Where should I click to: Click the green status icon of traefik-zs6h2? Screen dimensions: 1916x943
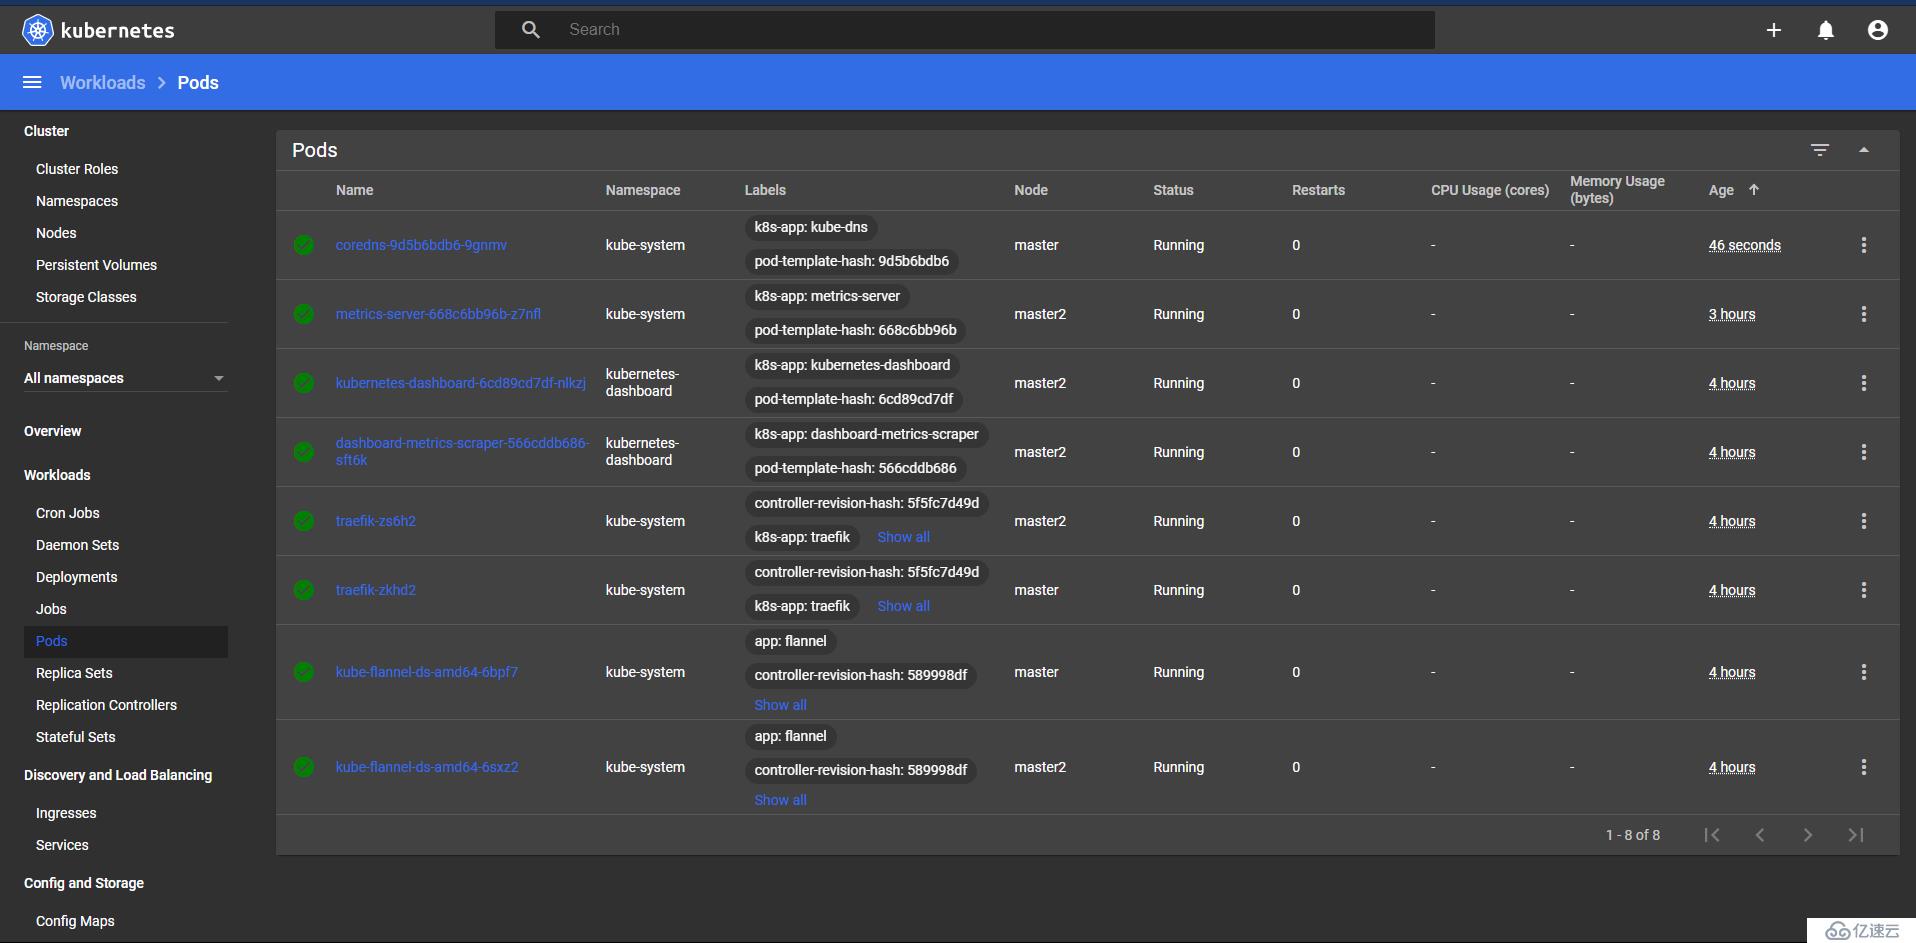(304, 521)
